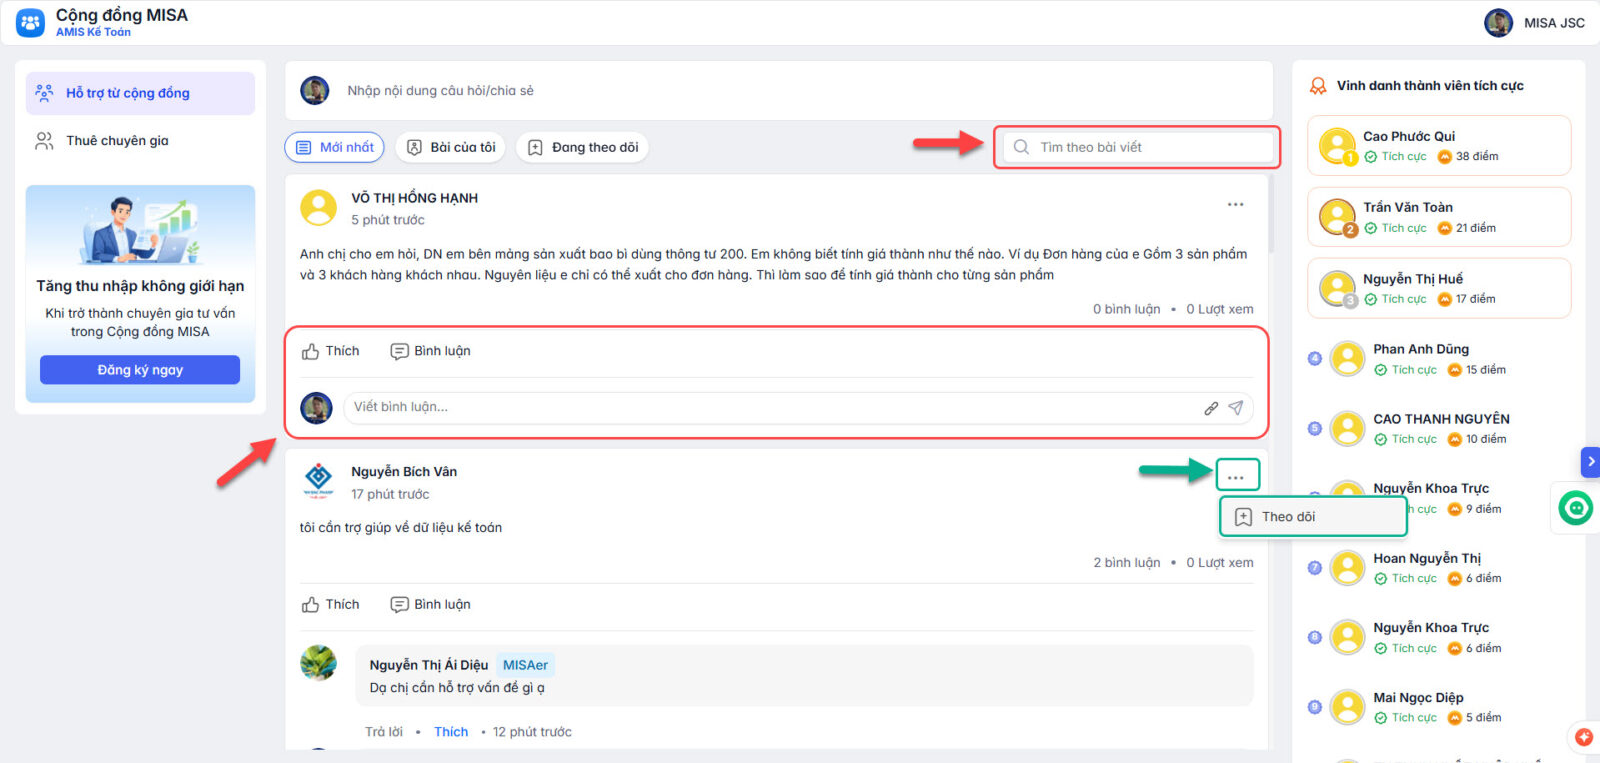Open Trần Văn Toàn's member card

(1439, 217)
